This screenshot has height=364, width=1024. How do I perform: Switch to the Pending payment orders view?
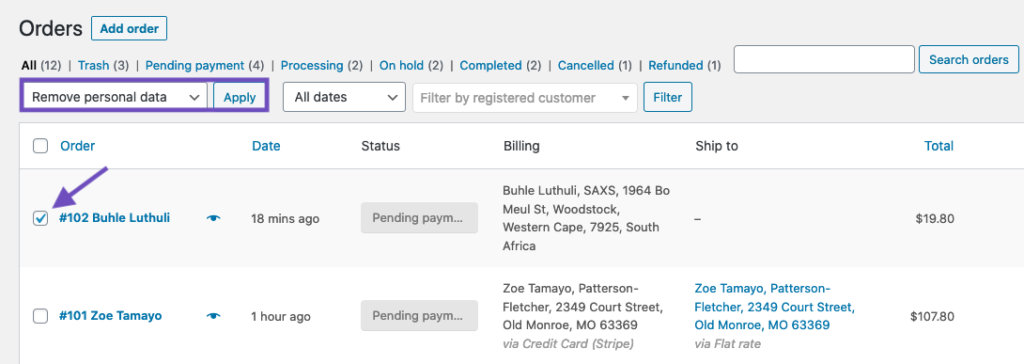click(195, 65)
